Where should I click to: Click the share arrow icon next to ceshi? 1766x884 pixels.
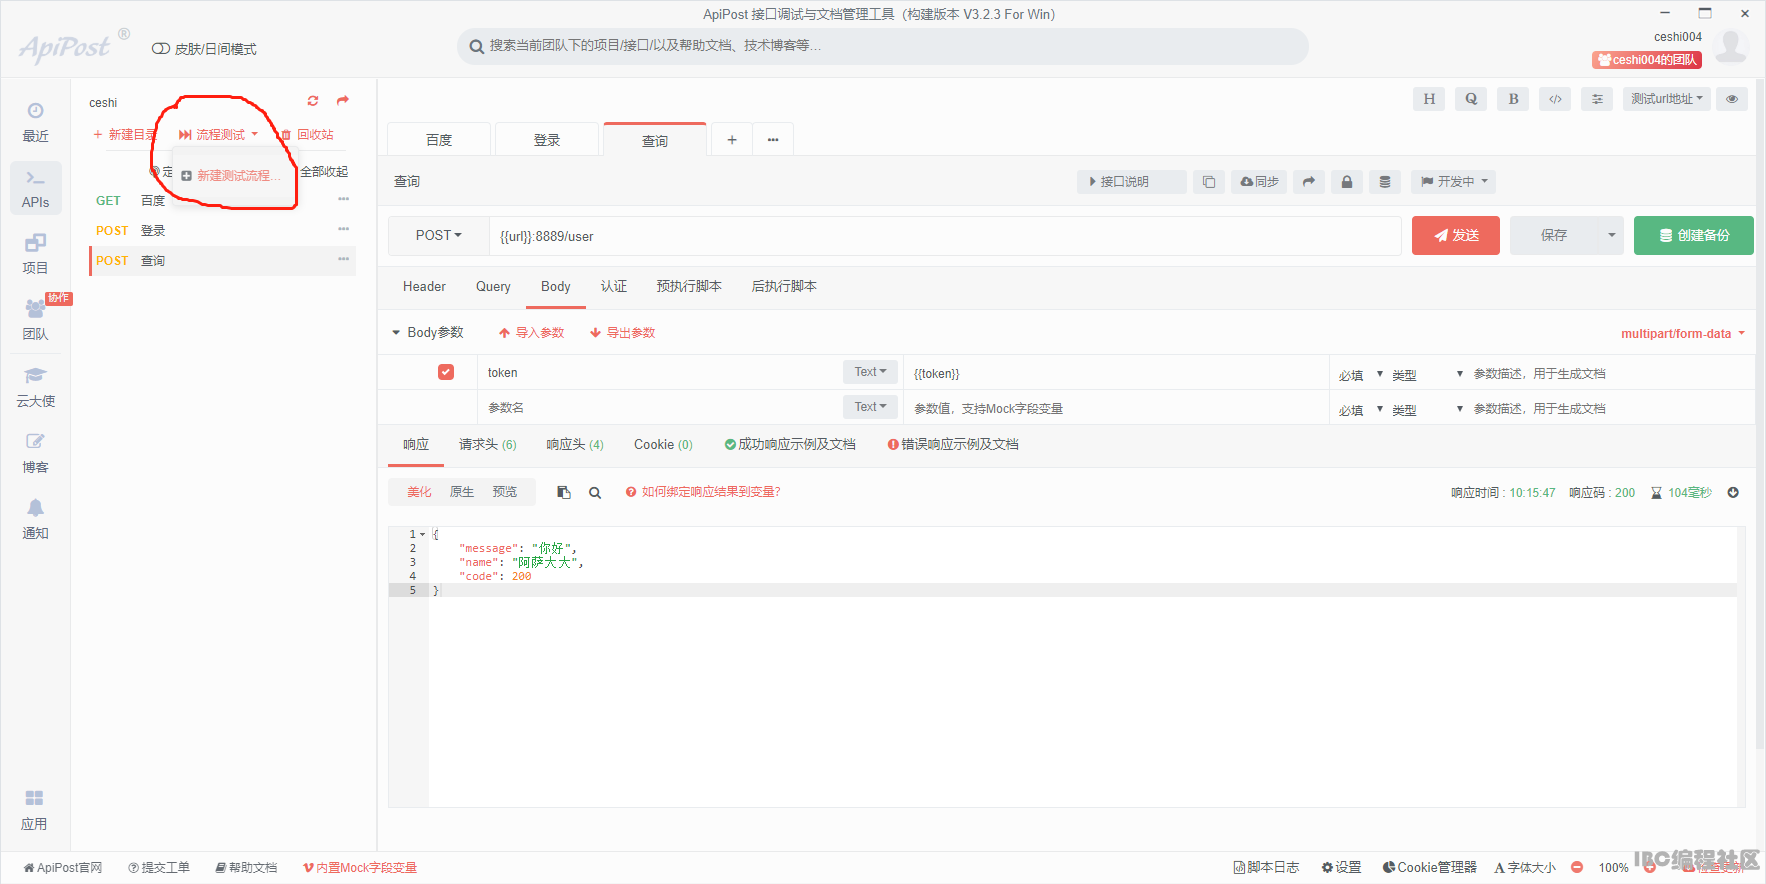(x=343, y=100)
